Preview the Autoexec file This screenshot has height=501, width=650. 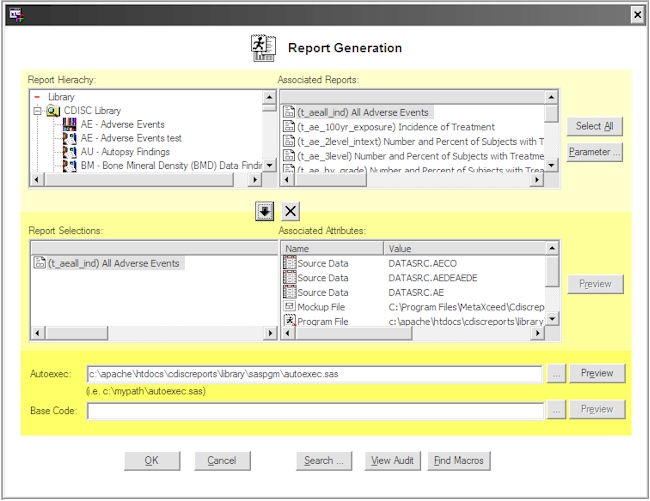tap(597, 373)
